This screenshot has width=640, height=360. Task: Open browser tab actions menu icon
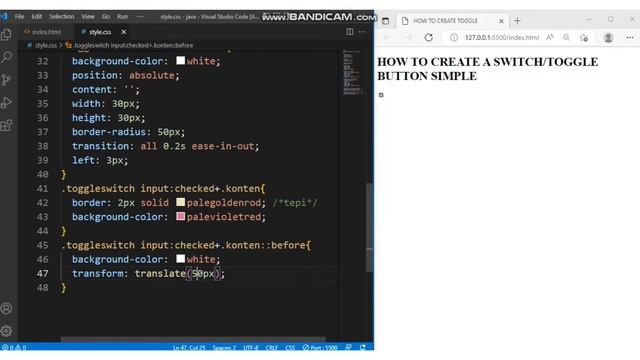tap(385, 21)
